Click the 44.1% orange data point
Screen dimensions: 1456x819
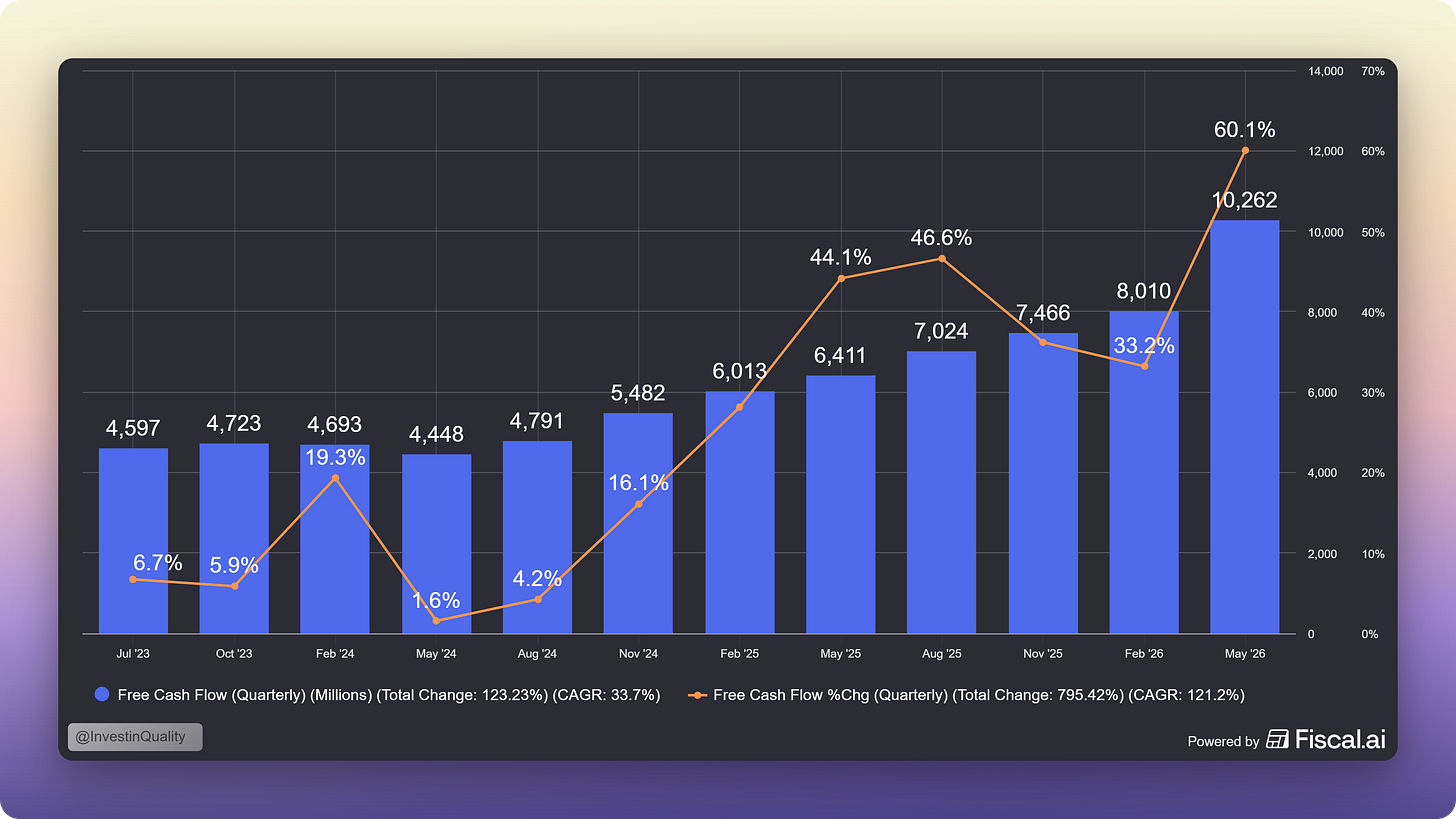pos(841,278)
